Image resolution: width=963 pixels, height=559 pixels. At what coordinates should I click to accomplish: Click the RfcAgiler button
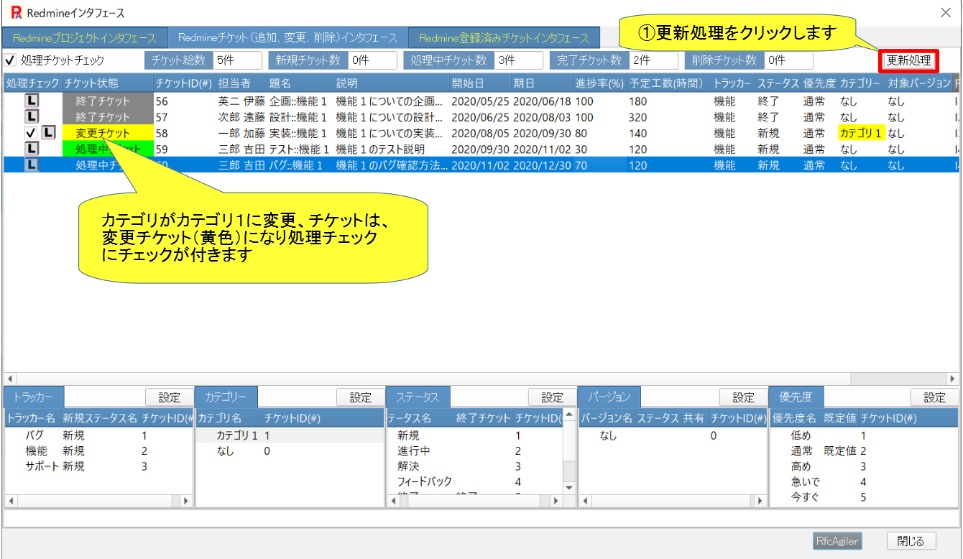837,541
